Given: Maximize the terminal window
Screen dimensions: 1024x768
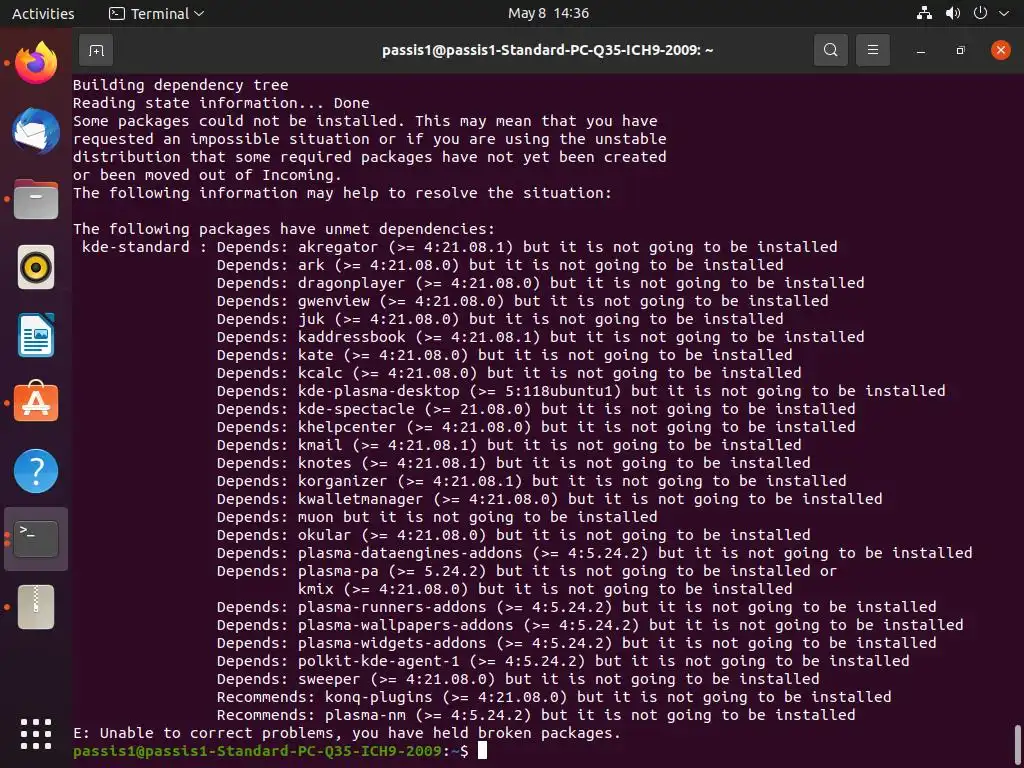Looking at the screenshot, I should point(960,50).
